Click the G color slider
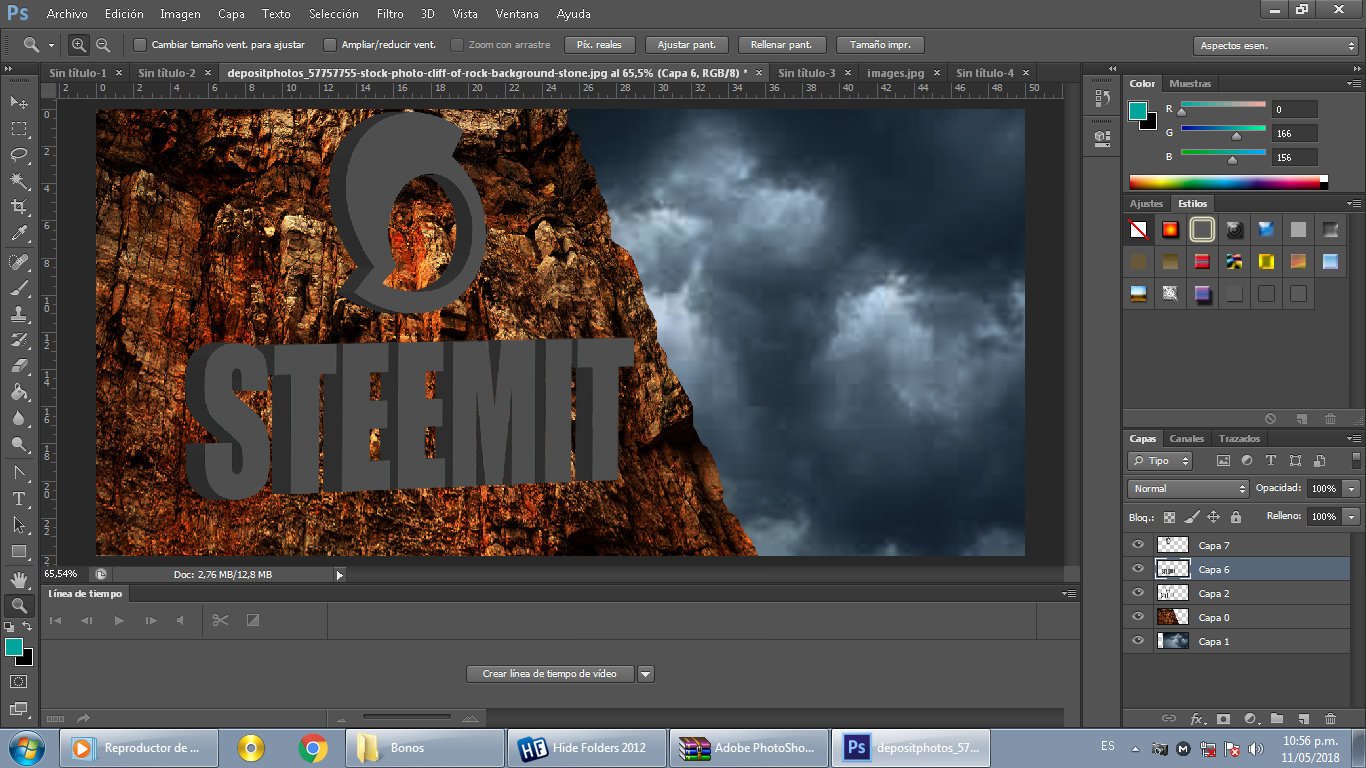Image resolution: width=1366 pixels, height=768 pixels. coord(1223,131)
